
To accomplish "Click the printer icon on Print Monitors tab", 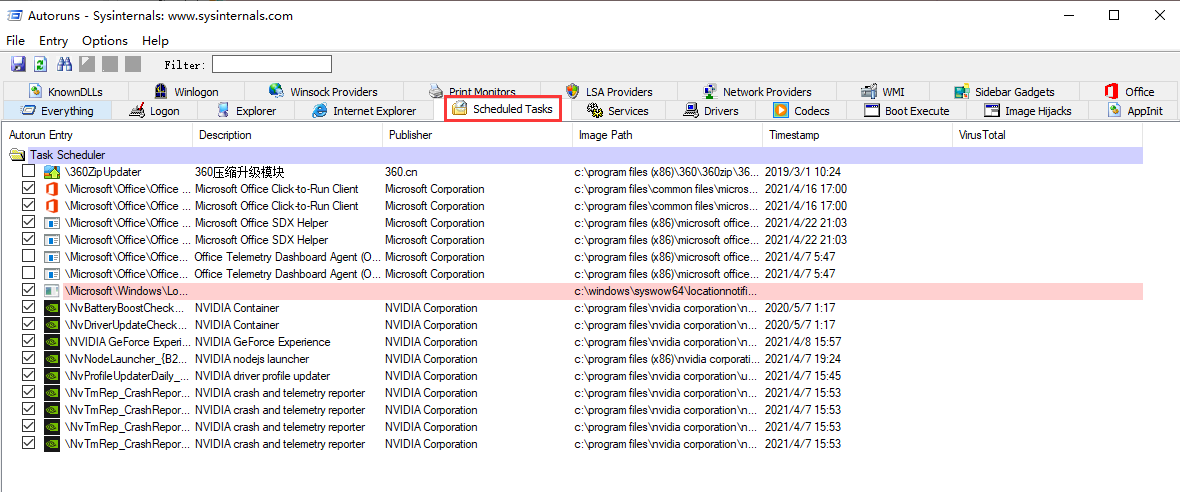I will click(436, 91).
